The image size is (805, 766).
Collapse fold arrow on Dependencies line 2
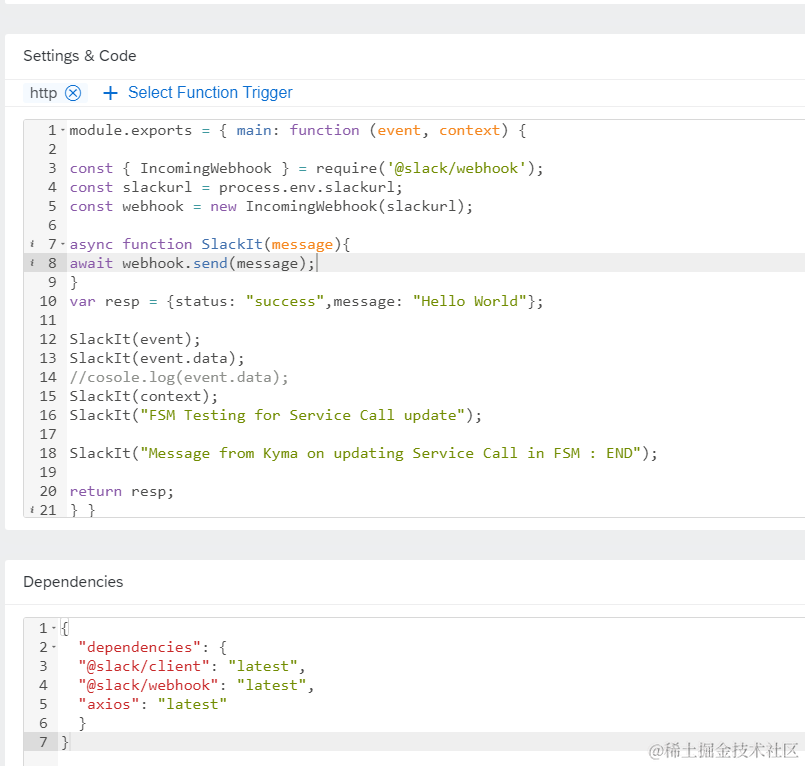click(54, 647)
